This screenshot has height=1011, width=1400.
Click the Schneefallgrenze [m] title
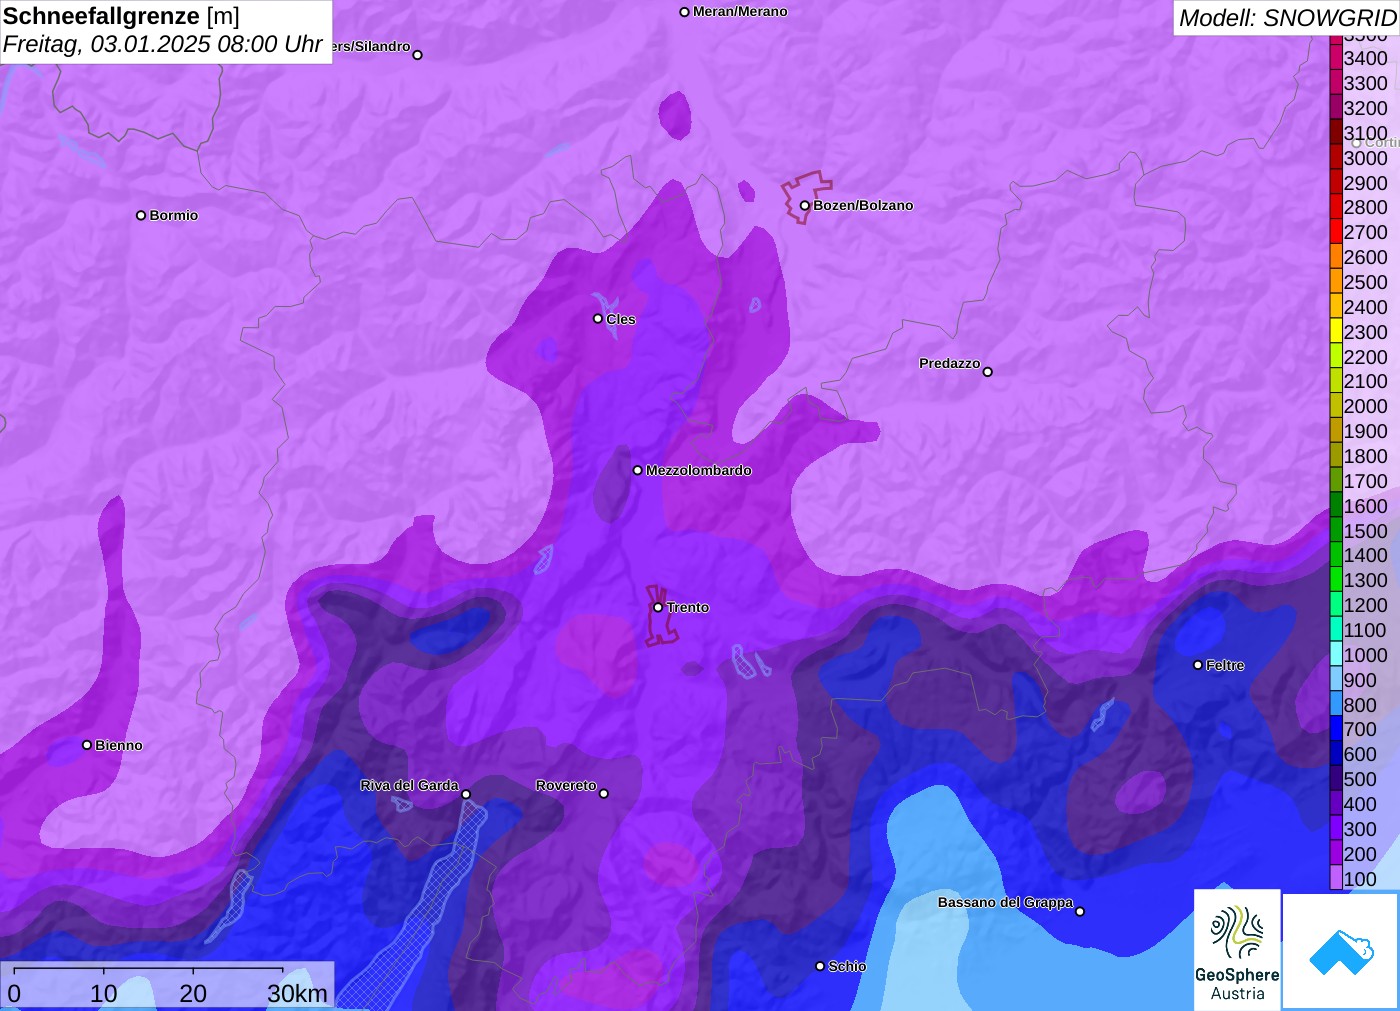coord(121,16)
